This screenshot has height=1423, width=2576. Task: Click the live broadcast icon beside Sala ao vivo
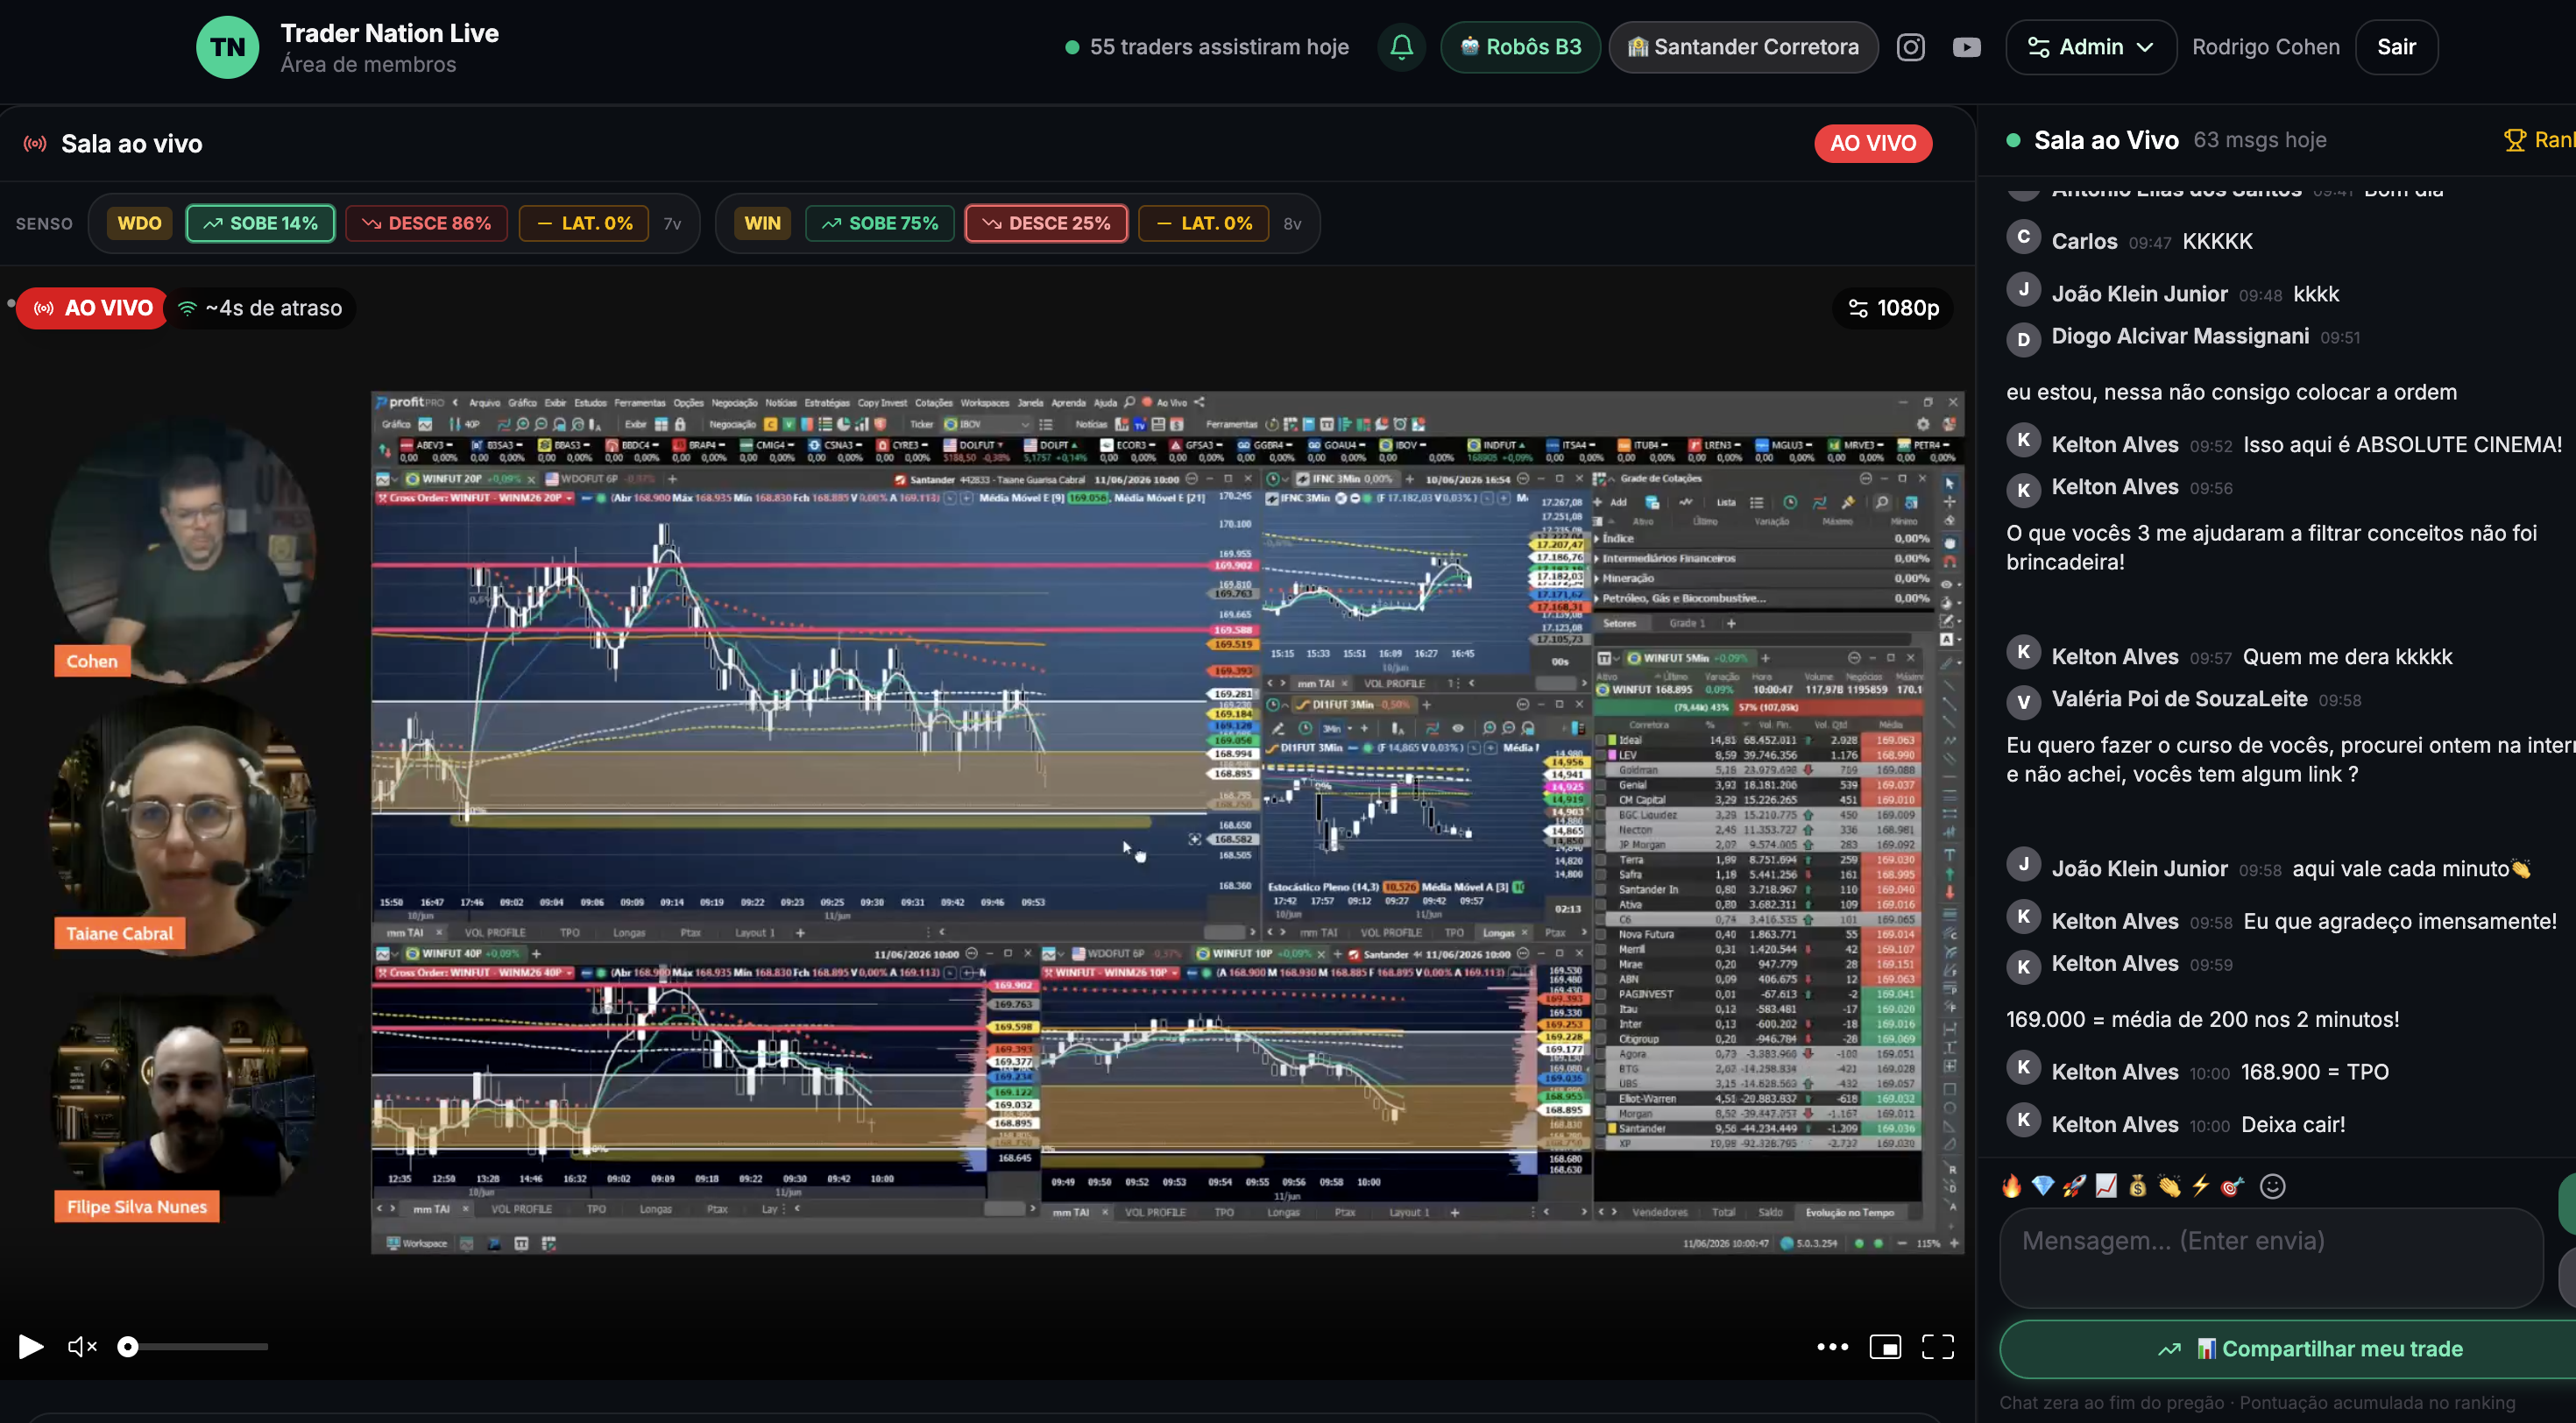click(35, 144)
